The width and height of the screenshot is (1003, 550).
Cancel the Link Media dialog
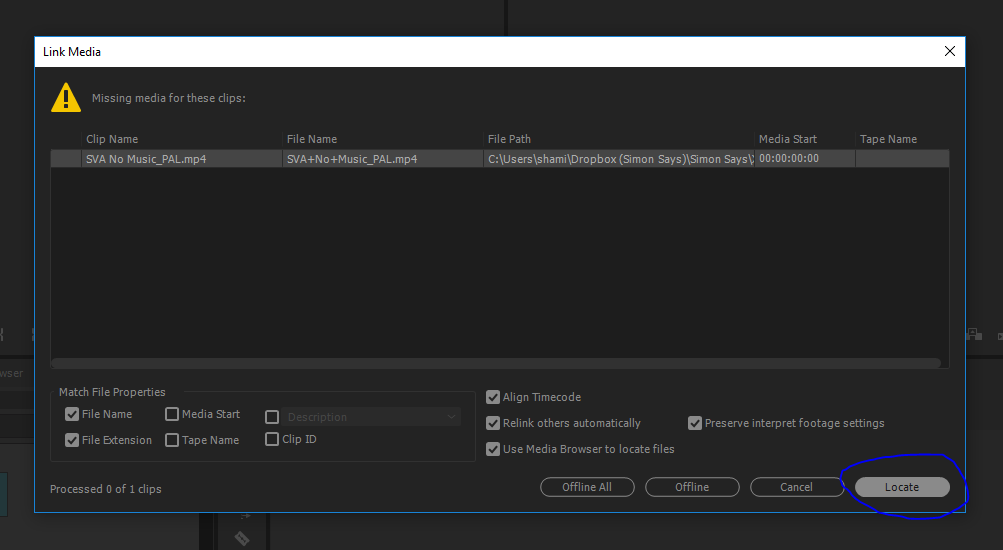(796, 487)
